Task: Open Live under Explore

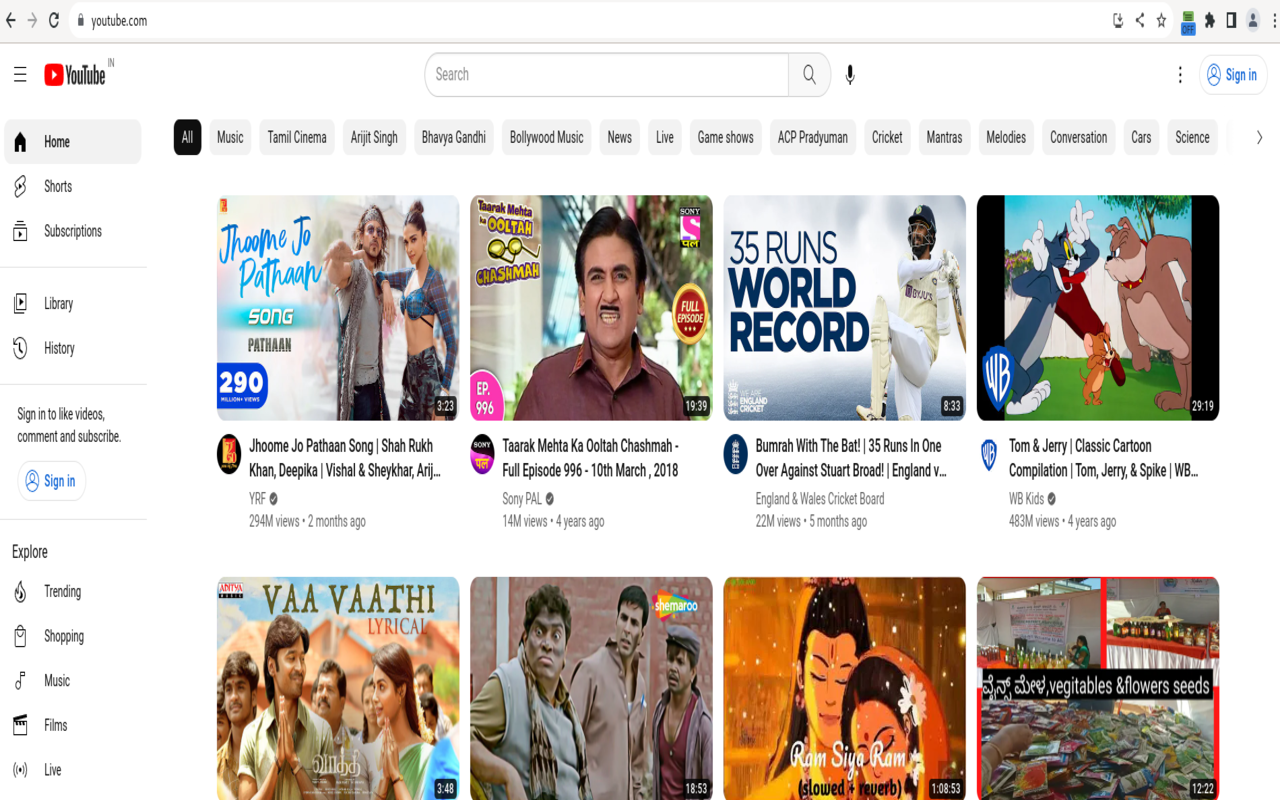Action: 72,770
